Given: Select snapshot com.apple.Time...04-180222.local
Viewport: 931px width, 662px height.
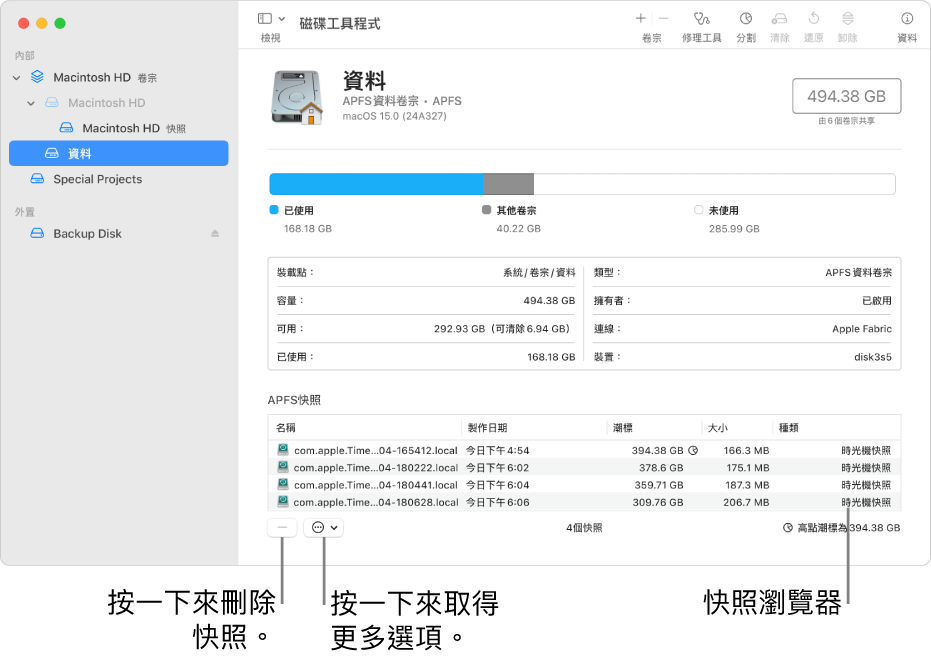Looking at the screenshot, I should click(584, 467).
